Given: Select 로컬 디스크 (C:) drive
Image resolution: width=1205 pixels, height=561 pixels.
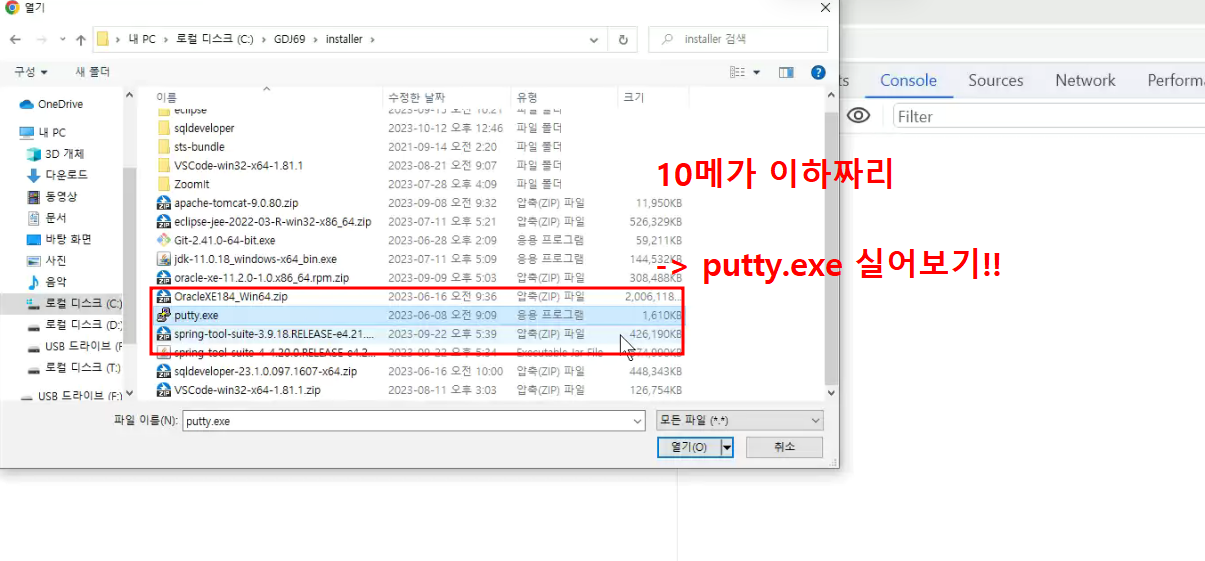Looking at the screenshot, I should [x=74, y=303].
